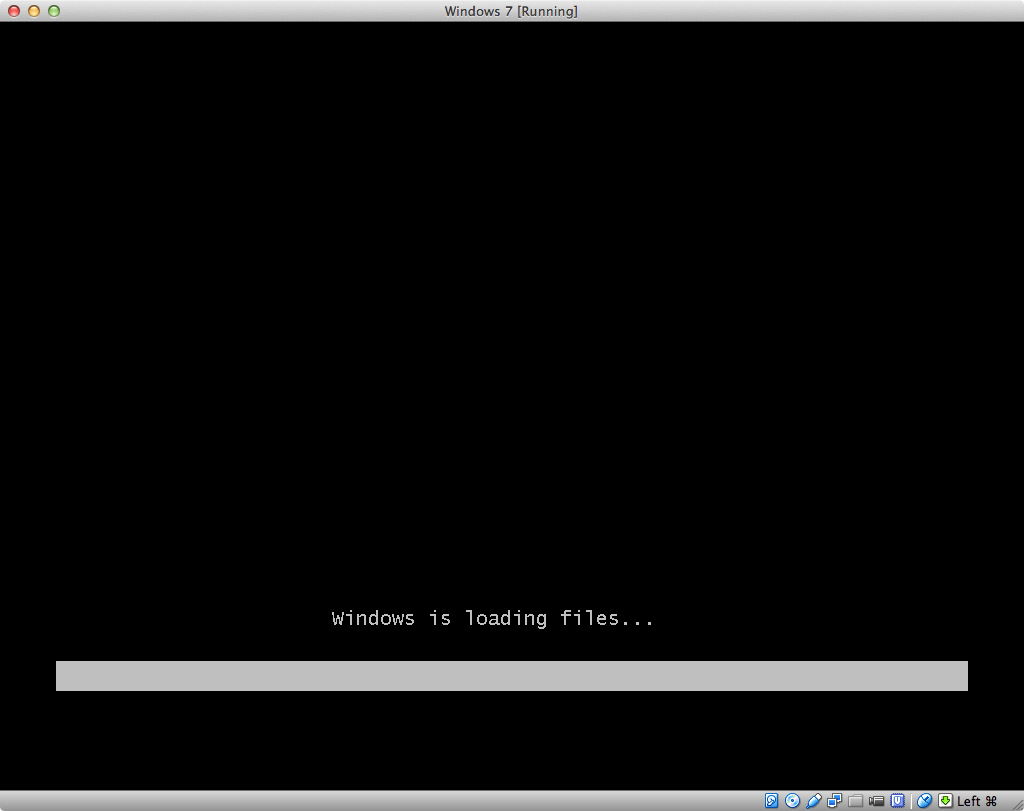Click the Windows 7 [Running] title bar
This screenshot has height=811, width=1024.
(x=512, y=11)
